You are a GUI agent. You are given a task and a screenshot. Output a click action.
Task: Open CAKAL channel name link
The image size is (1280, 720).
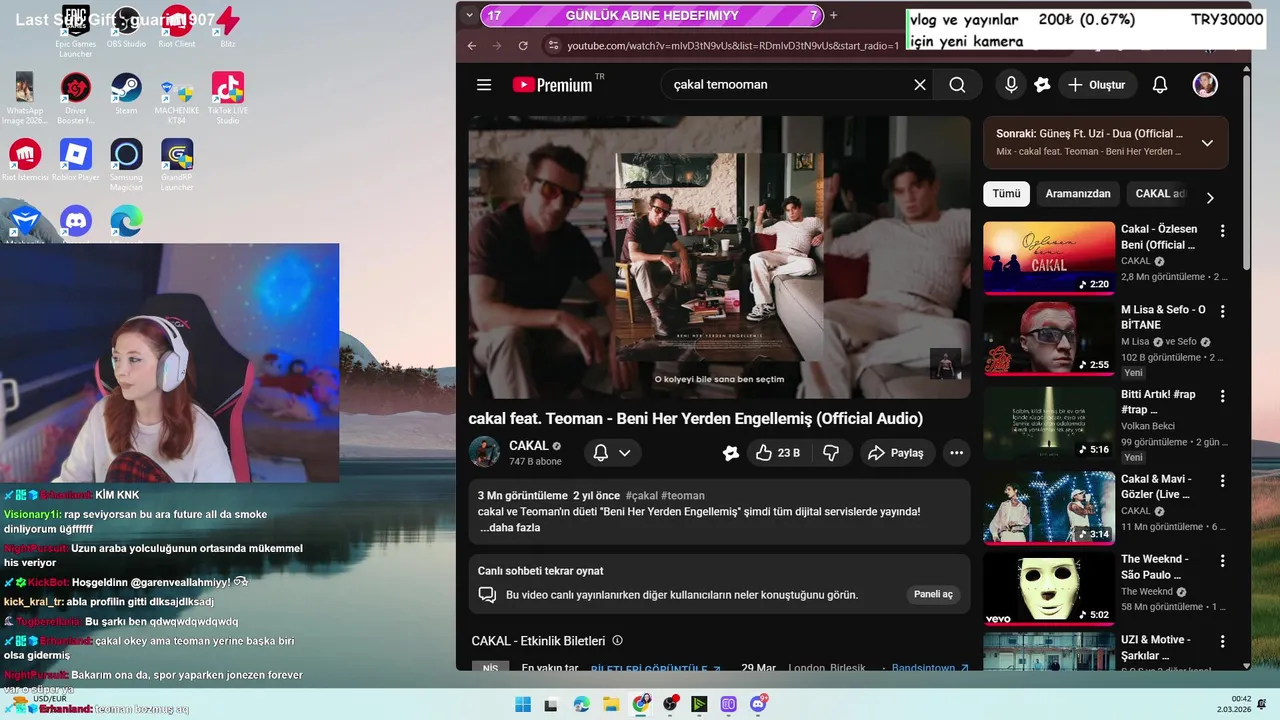click(x=529, y=445)
